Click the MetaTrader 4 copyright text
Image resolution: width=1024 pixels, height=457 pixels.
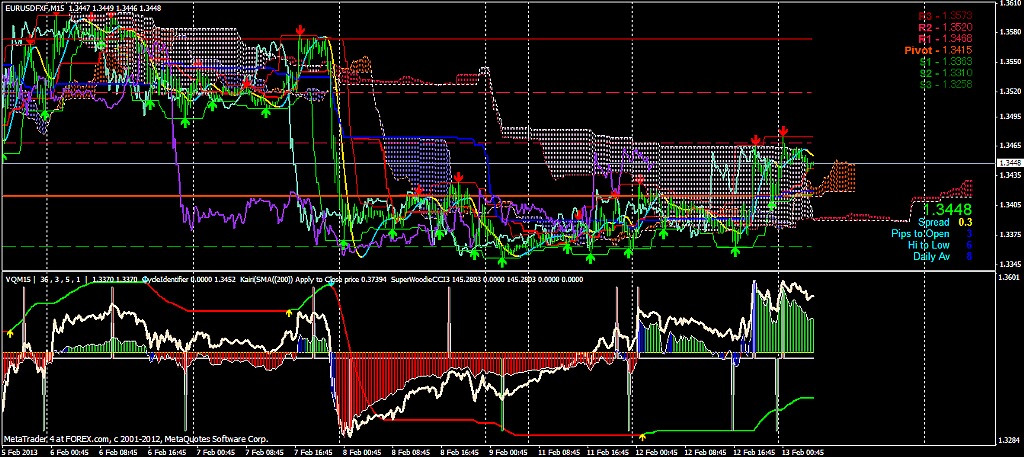click(135, 439)
